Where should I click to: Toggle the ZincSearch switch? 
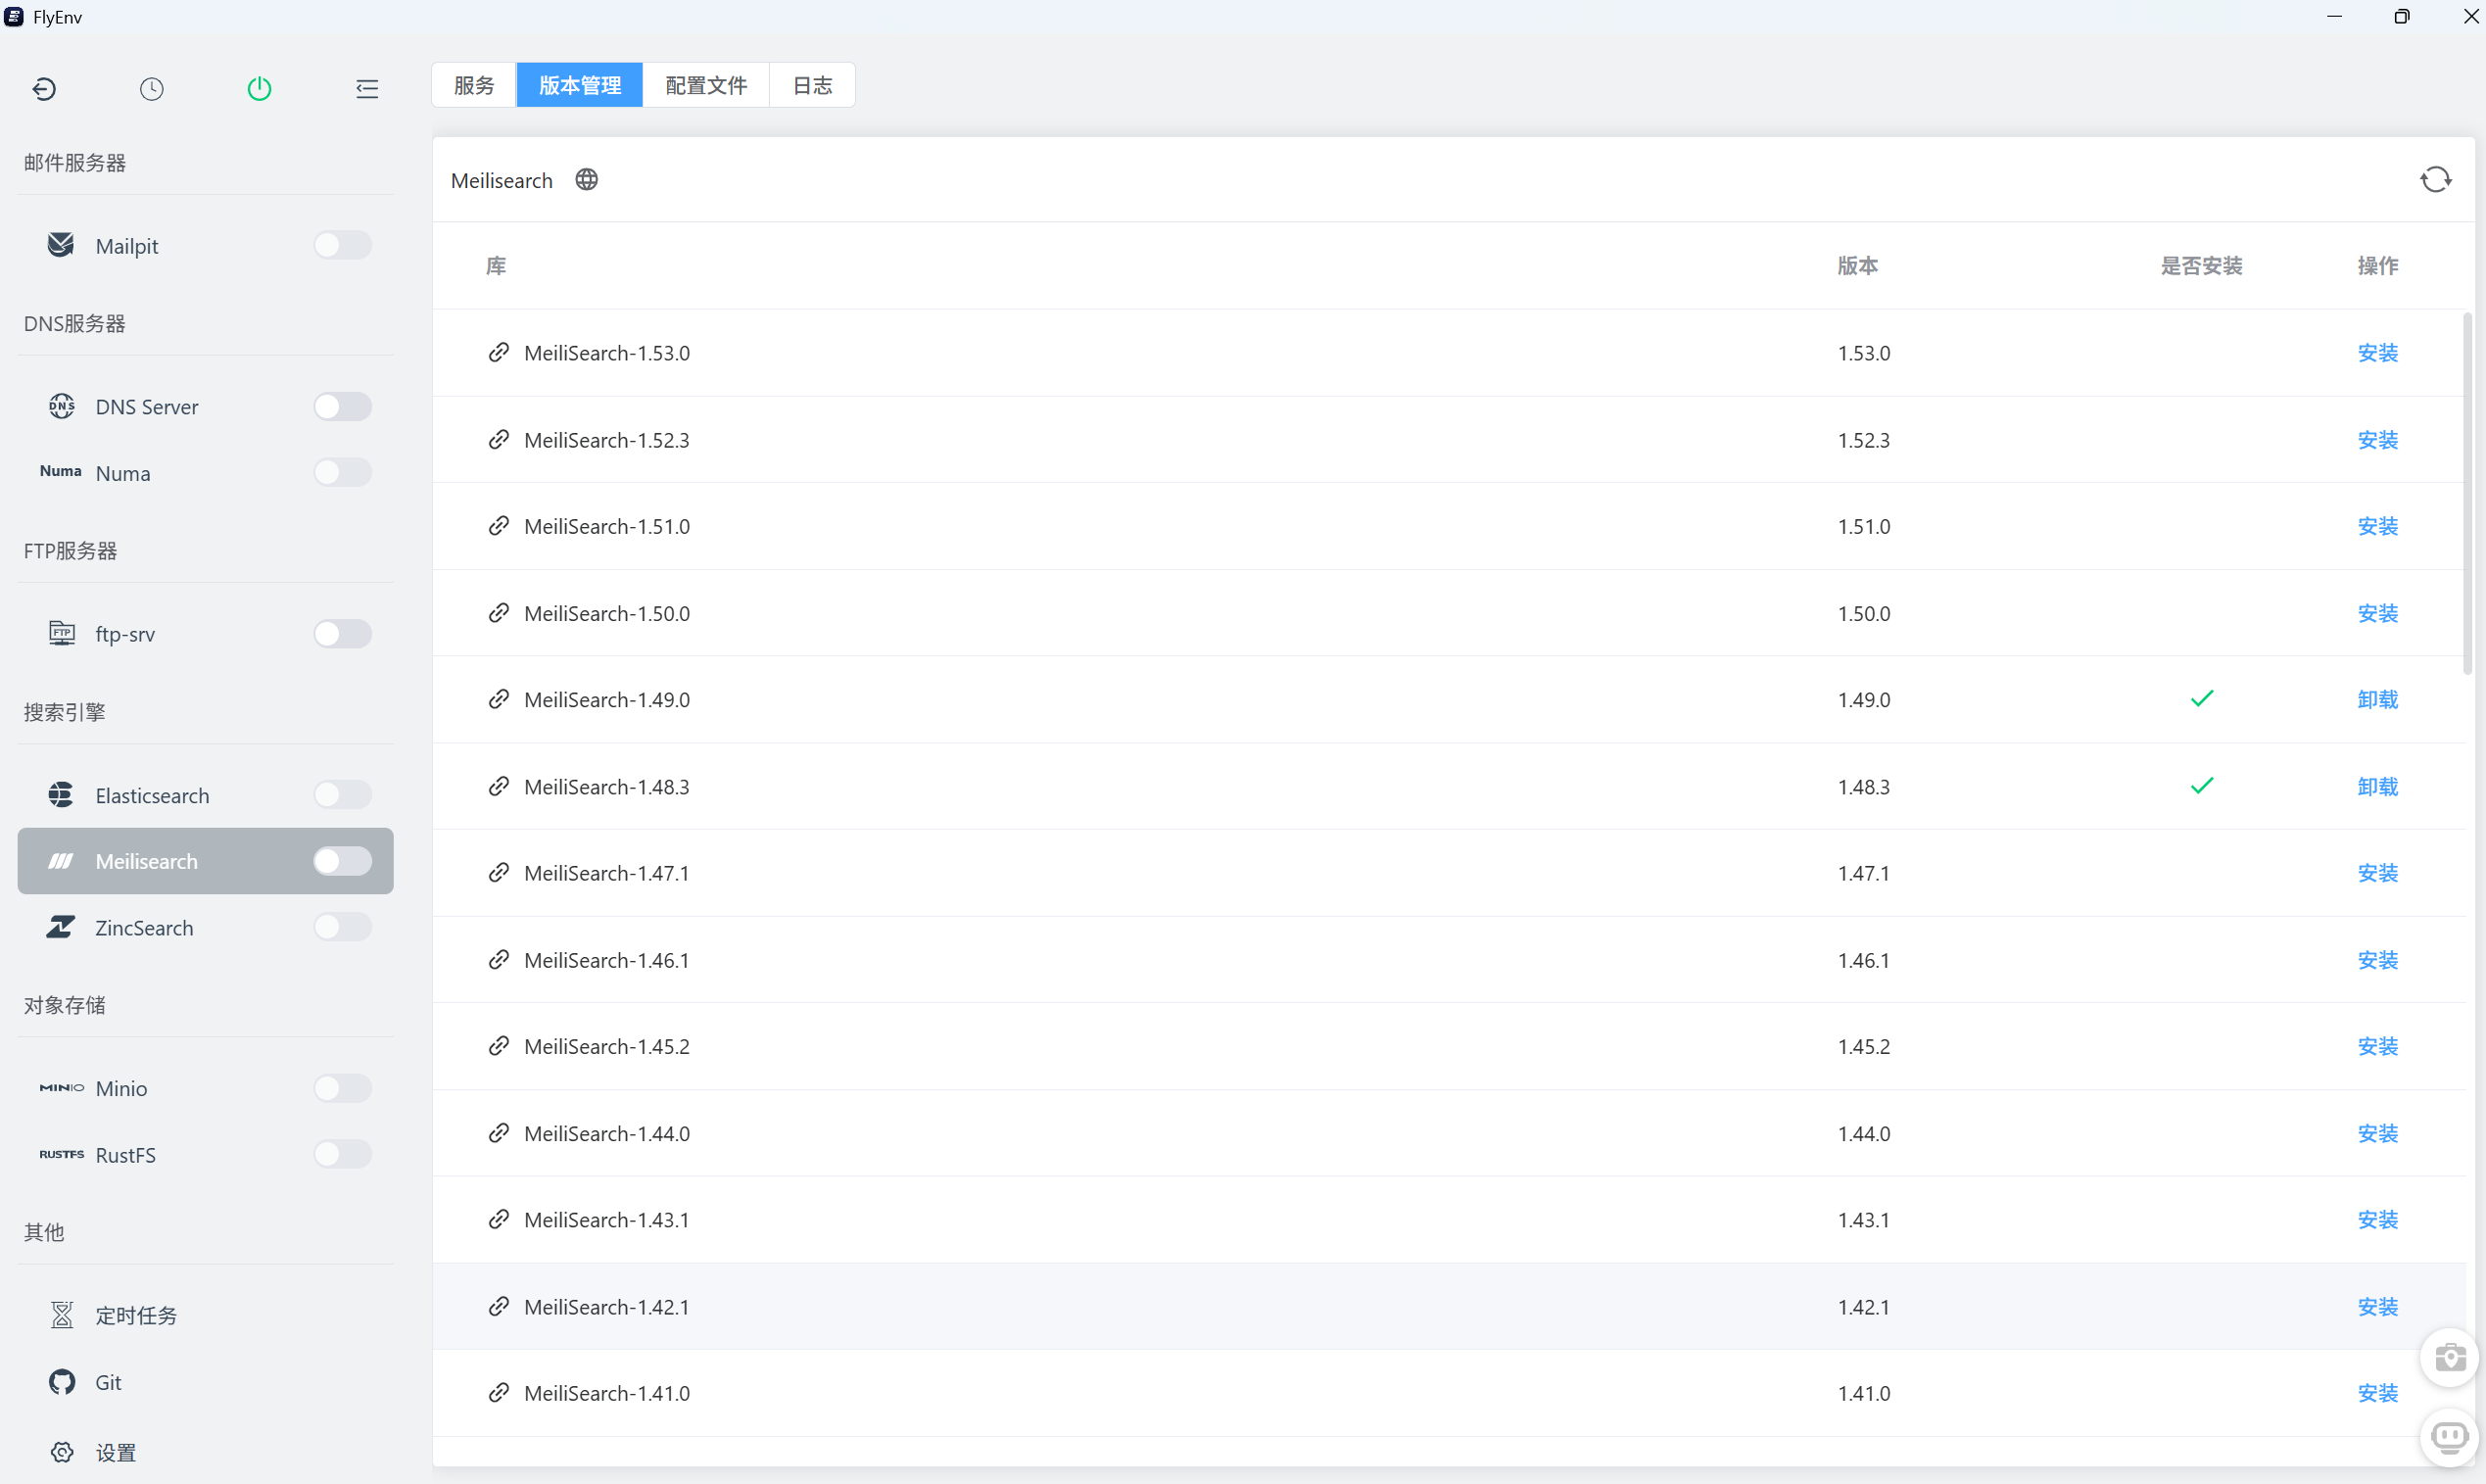343,927
